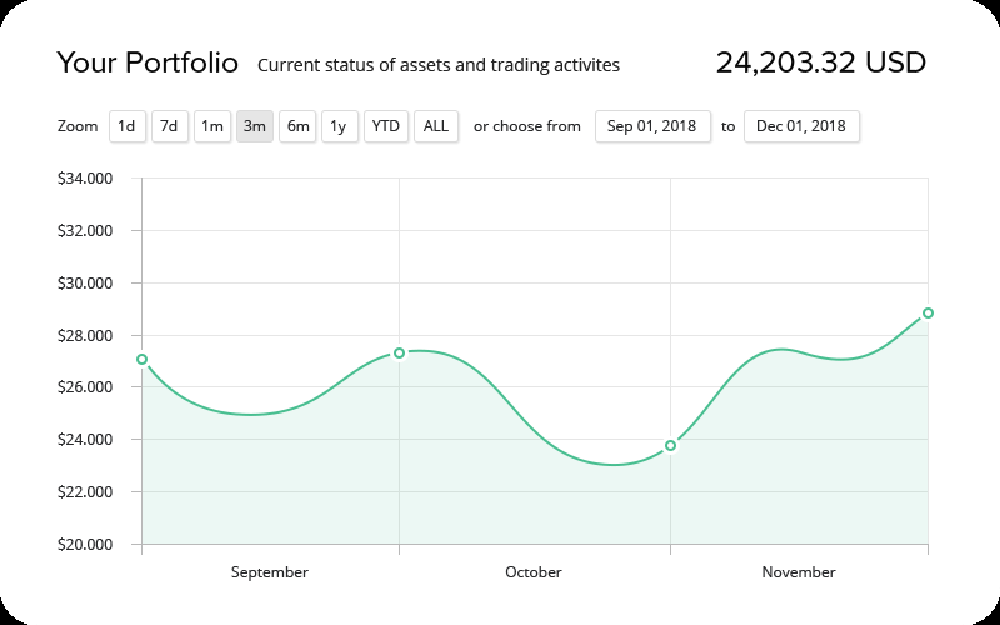Click the chart point at September start

click(x=142, y=360)
